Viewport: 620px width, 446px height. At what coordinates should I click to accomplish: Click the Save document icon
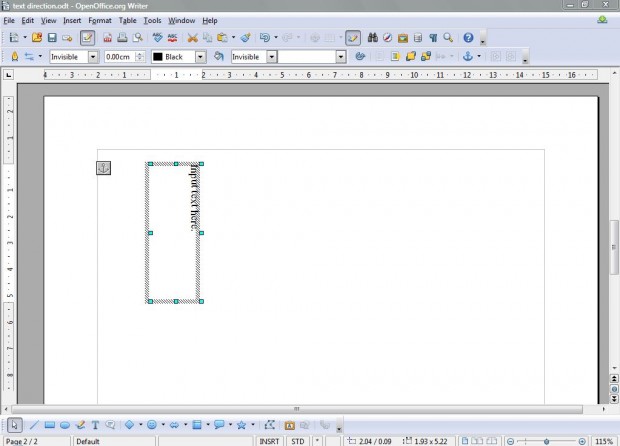(51, 38)
